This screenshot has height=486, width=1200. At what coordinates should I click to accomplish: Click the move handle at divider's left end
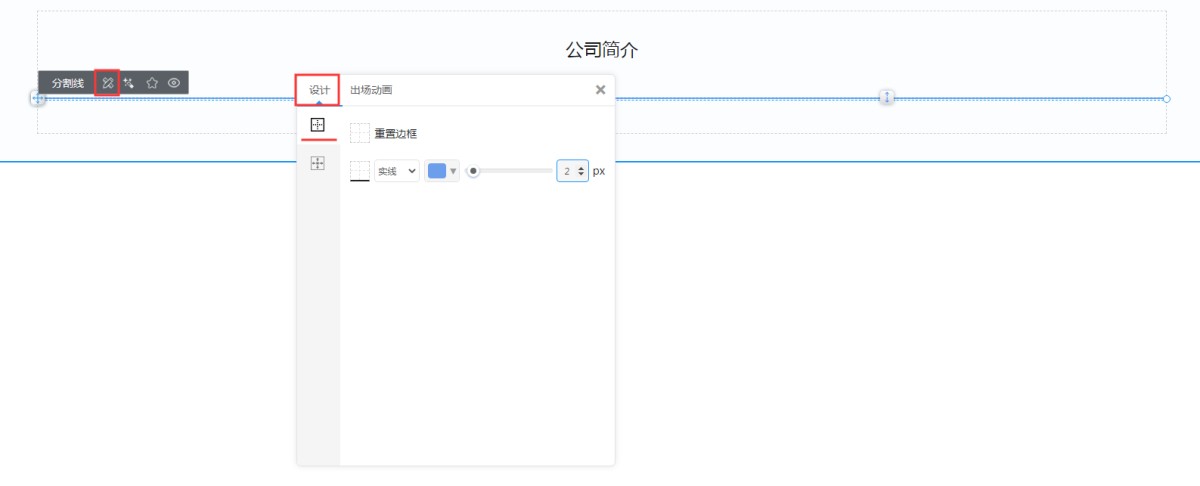click(x=38, y=98)
